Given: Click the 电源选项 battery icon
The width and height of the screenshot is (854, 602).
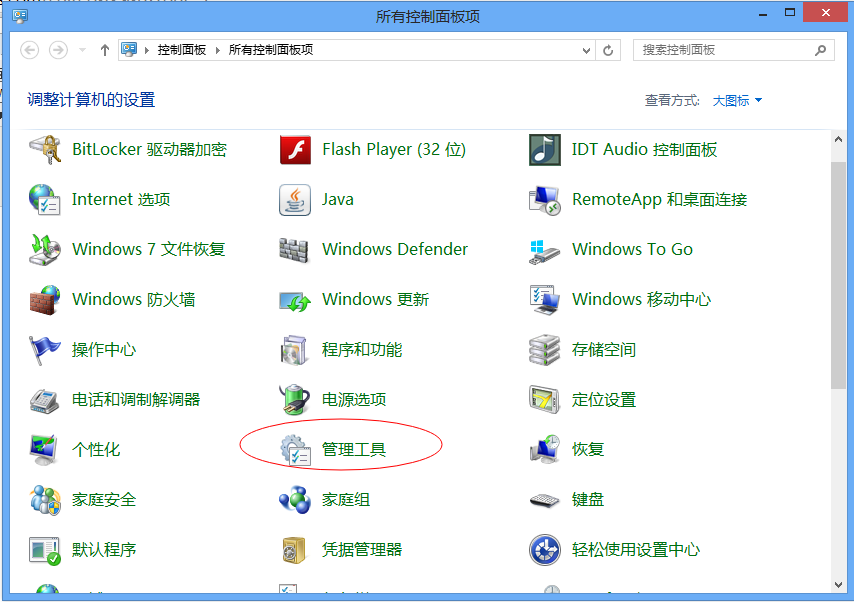Looking at the screenshot, I should (295, 399).
